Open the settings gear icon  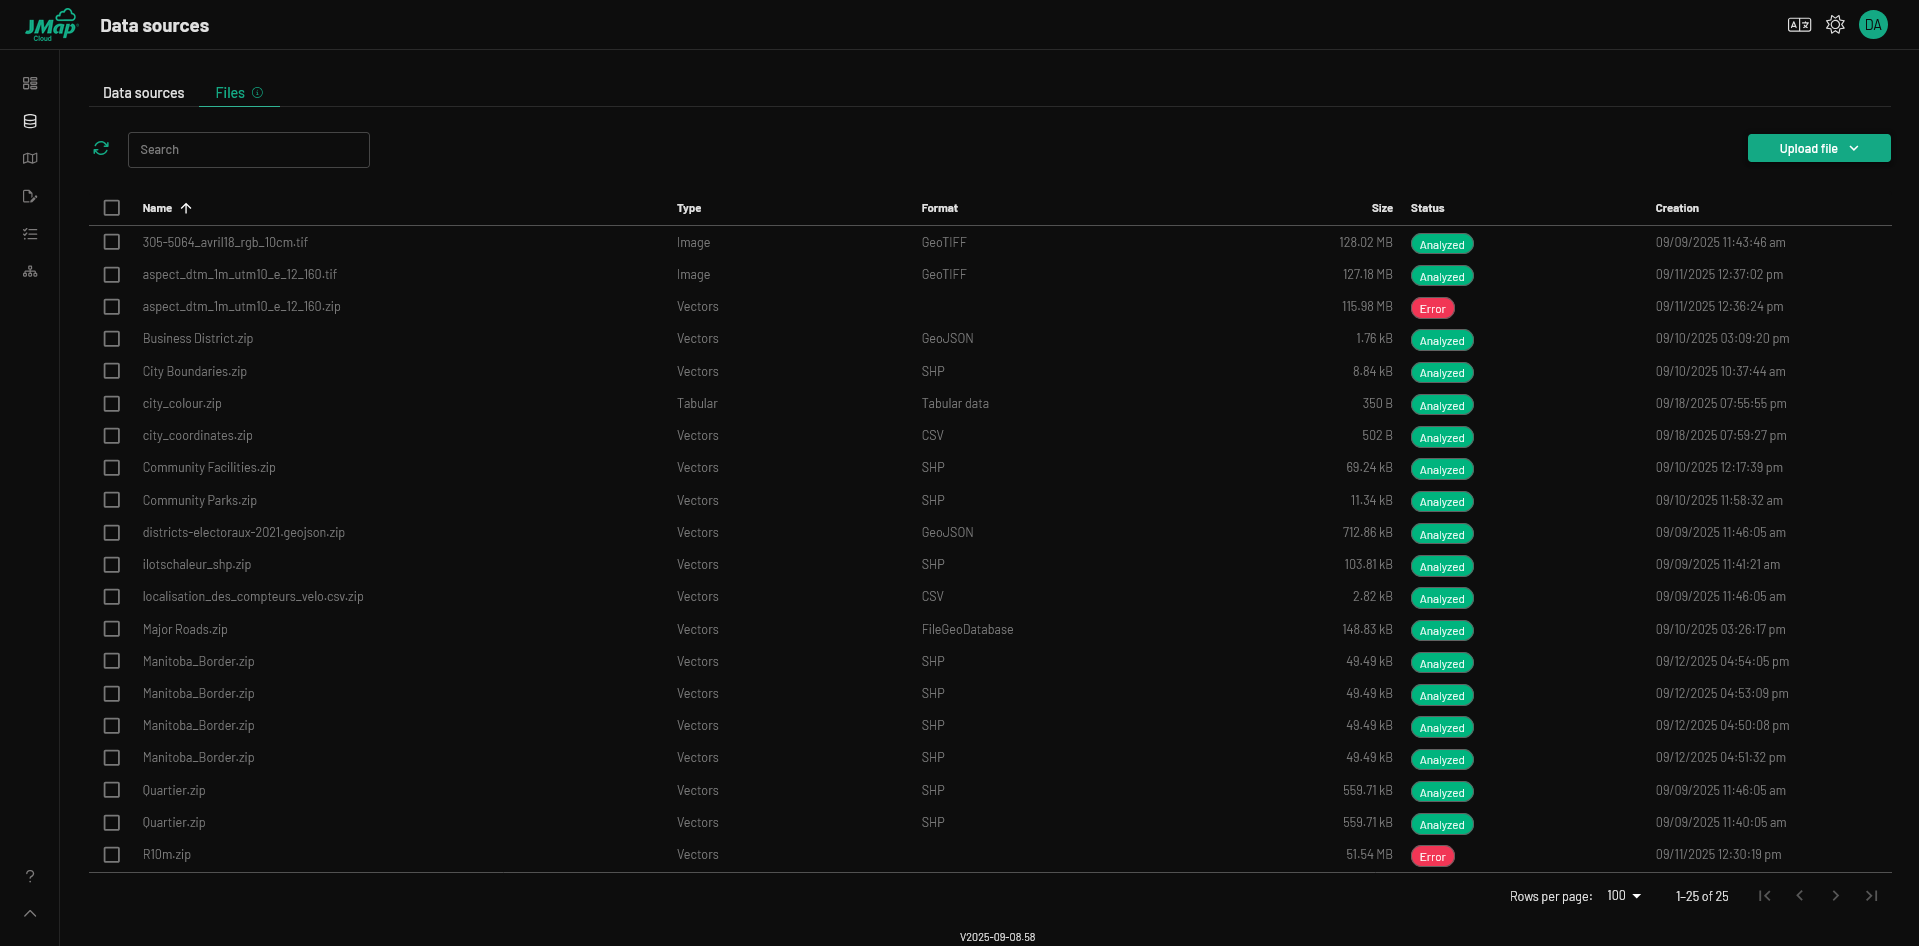[x=1835, y=25]
